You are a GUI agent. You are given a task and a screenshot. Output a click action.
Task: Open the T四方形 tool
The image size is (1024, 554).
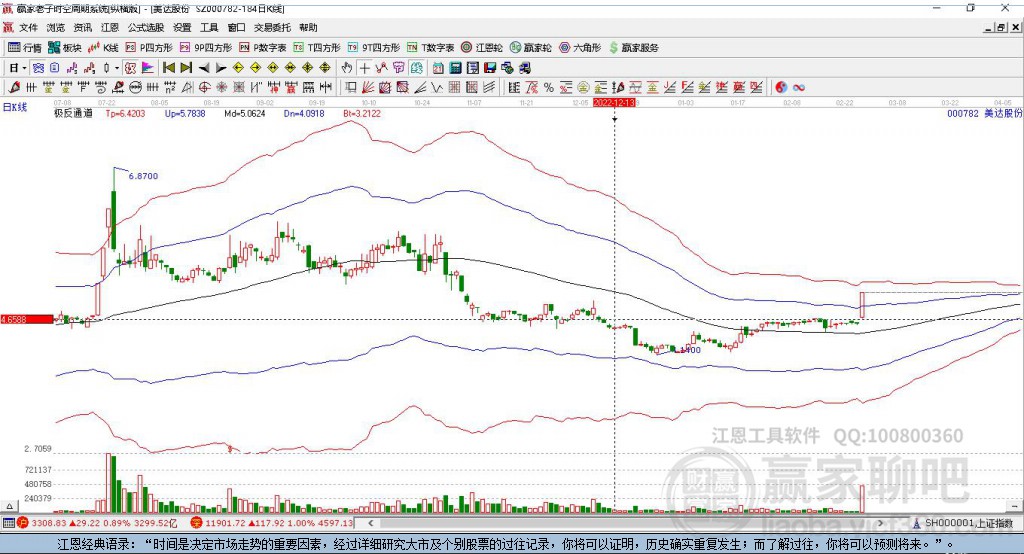317,48
